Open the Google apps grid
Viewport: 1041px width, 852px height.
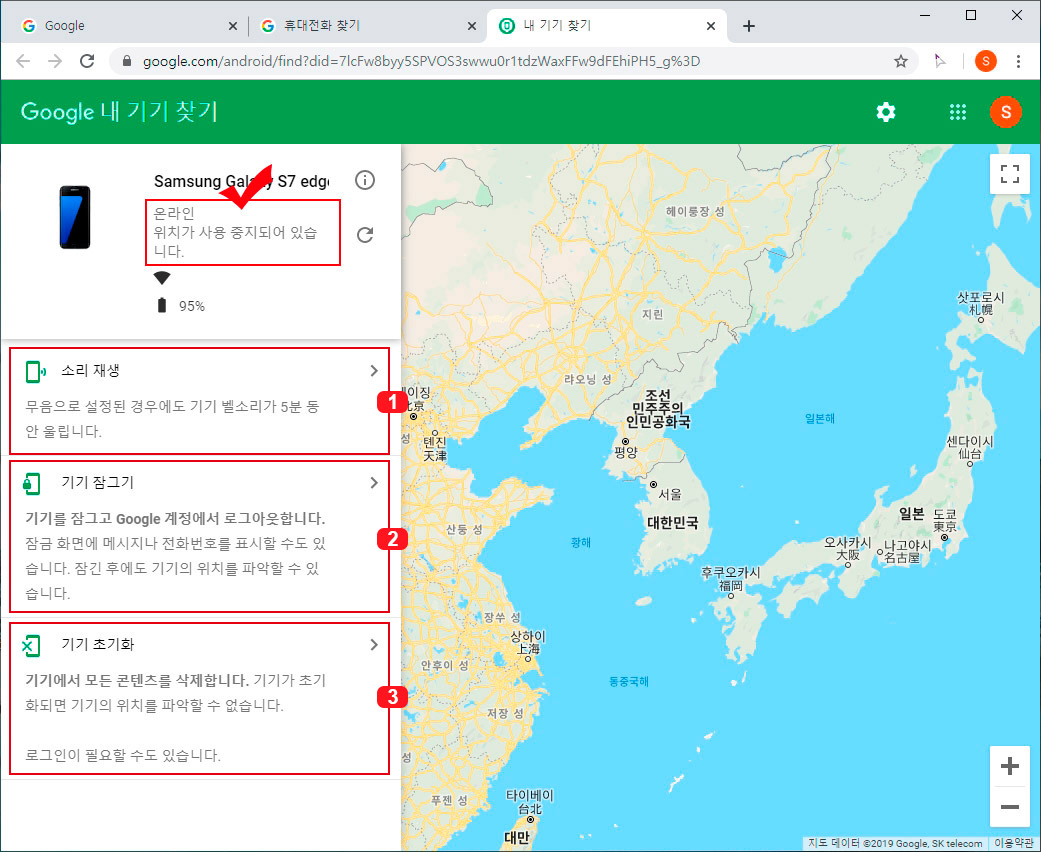957,112
